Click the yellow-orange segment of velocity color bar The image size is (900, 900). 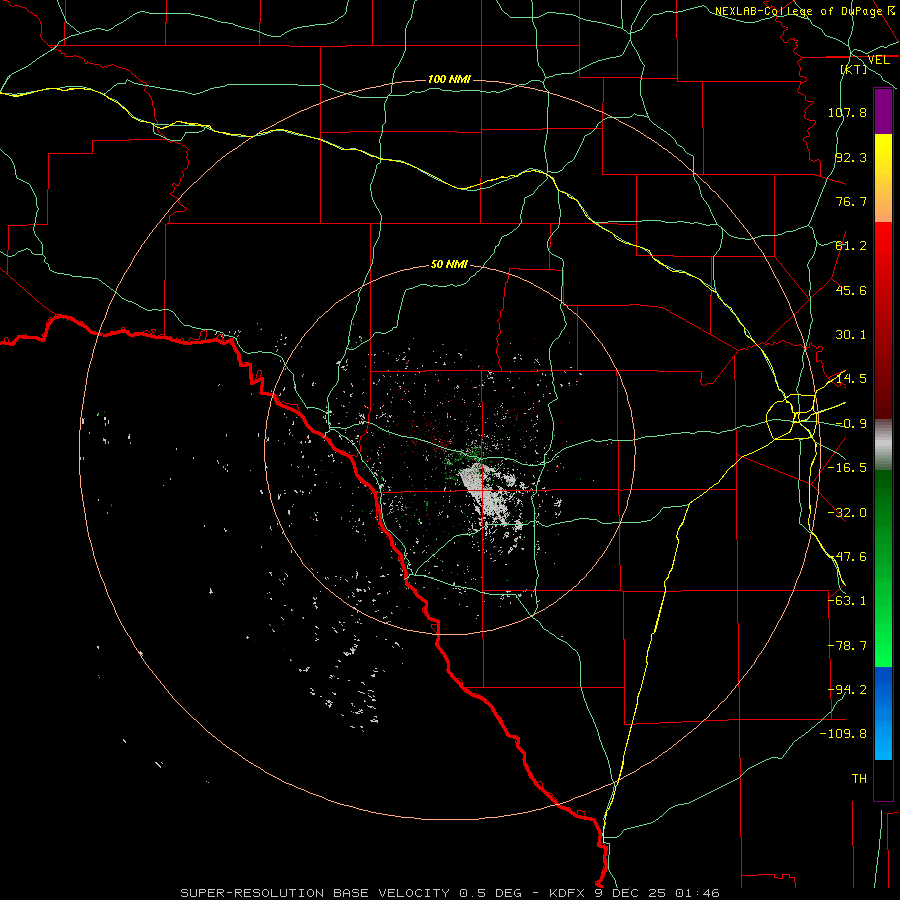(x=883, y=178)
